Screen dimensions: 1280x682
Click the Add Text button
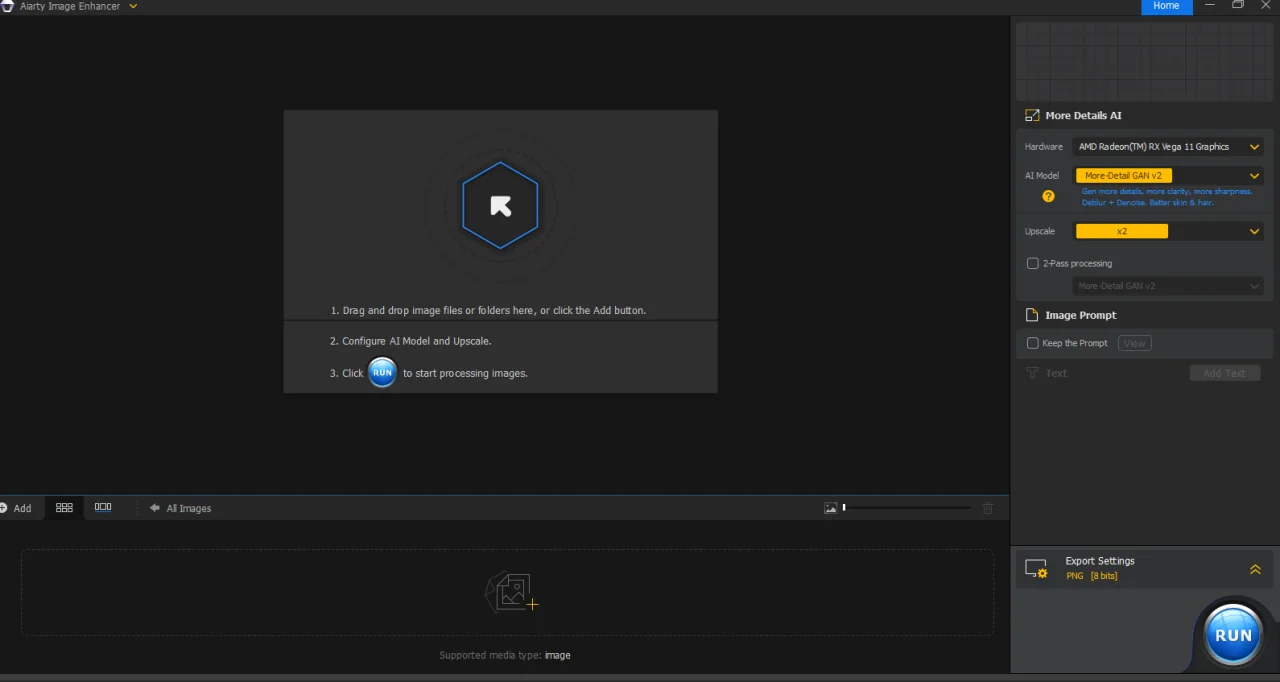coord(1225,373)
